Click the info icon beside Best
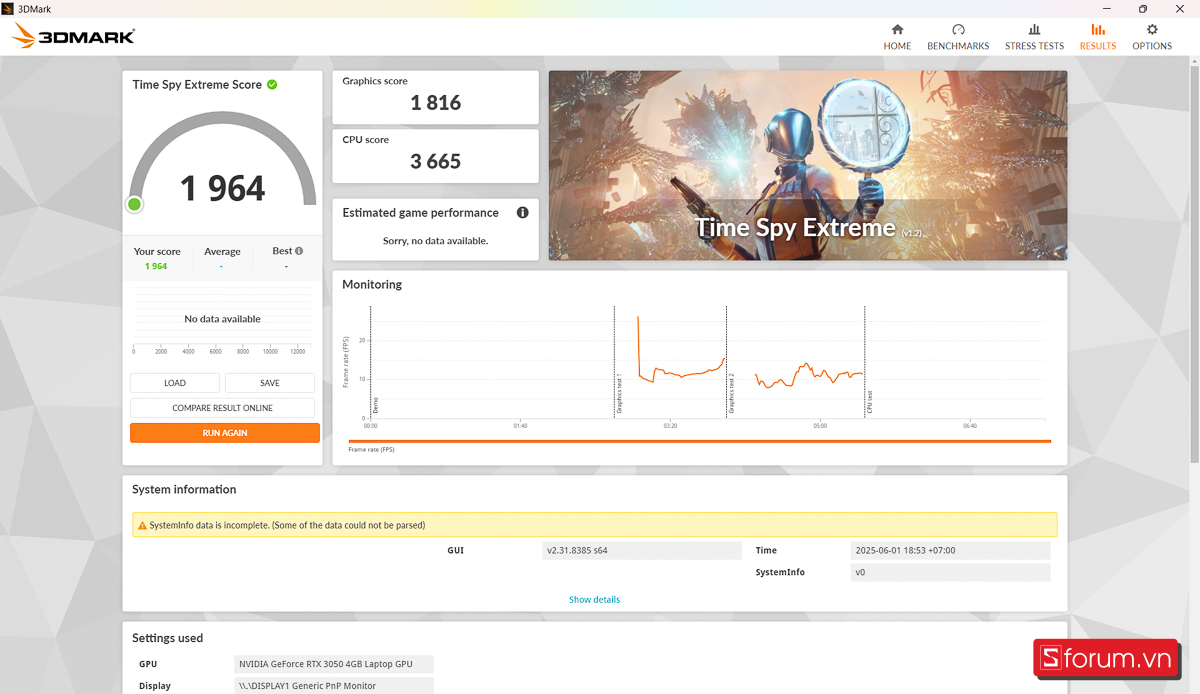1200x694 pixels. tap(299, 251)
